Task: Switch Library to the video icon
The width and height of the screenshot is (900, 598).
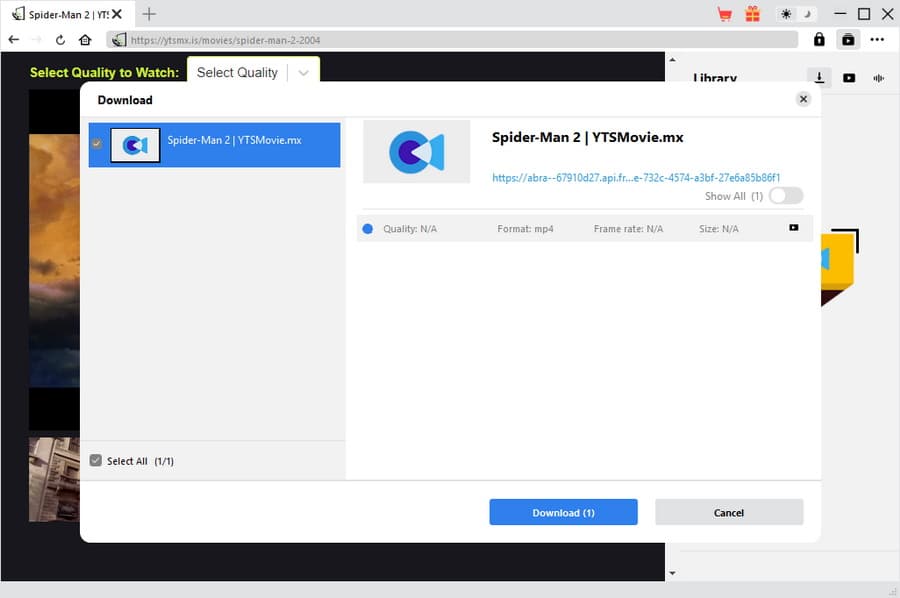Action: click(849, 78)
